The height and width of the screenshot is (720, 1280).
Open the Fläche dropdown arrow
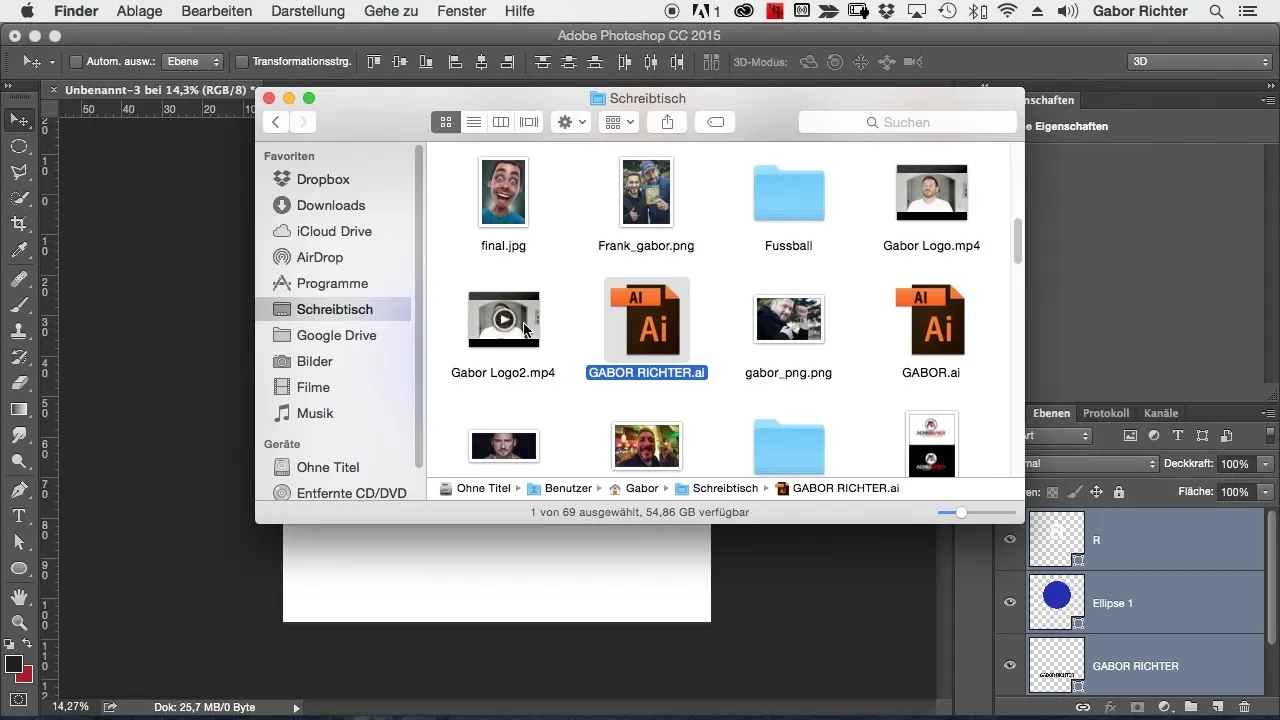[1266, 492]
